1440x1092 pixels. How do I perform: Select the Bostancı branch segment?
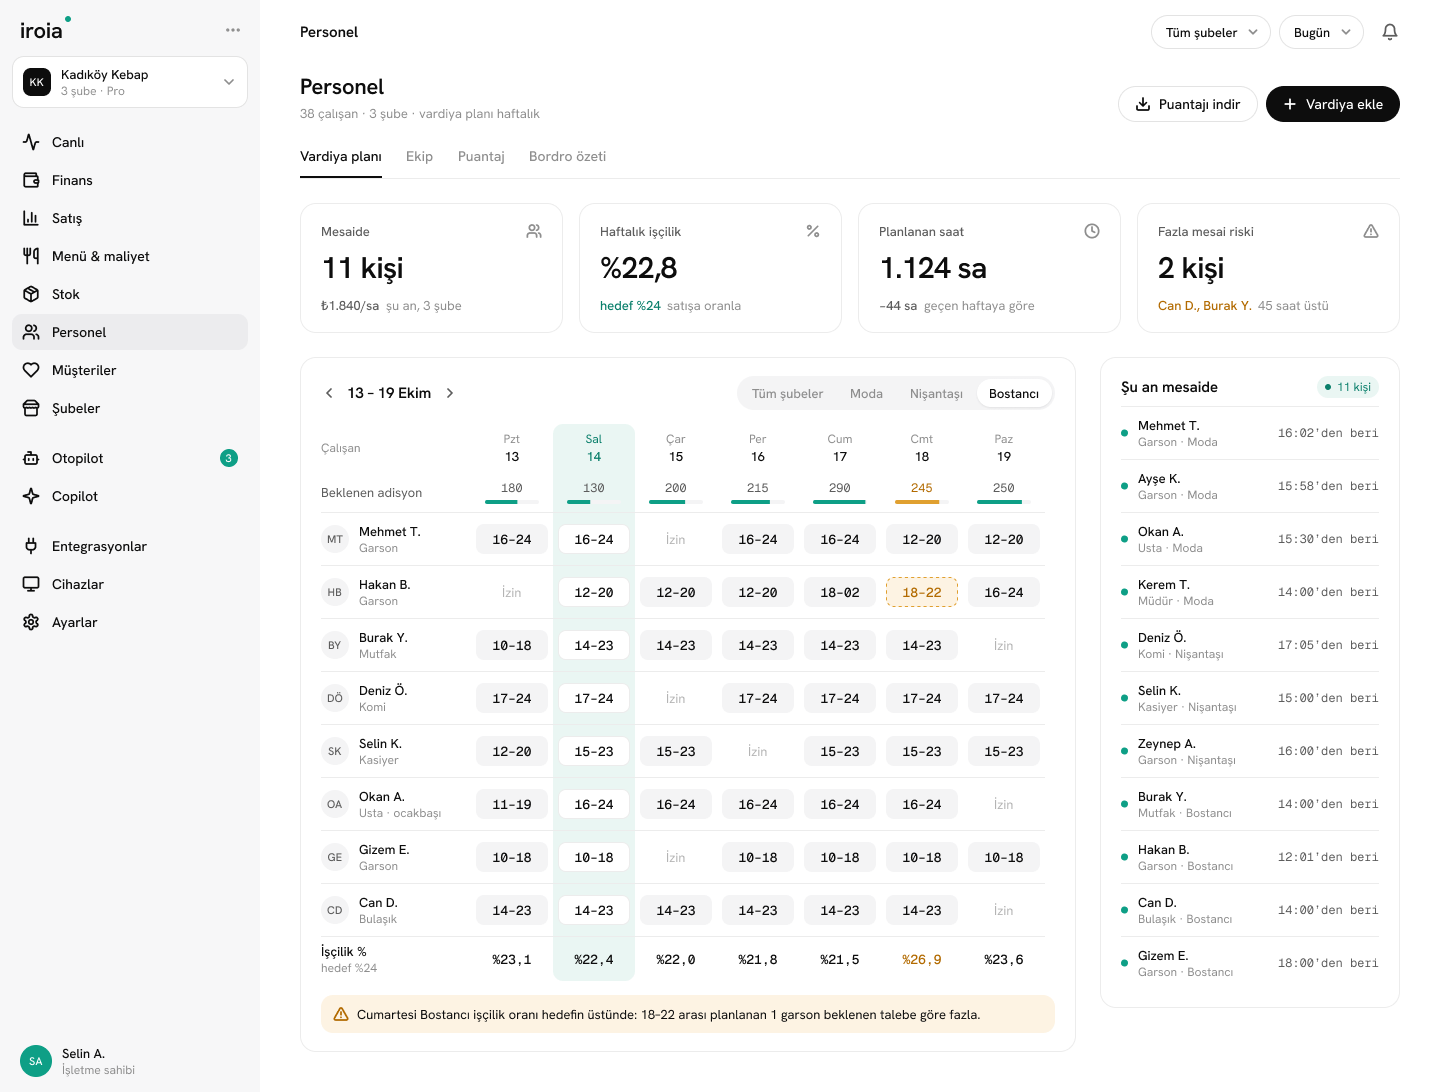(x=1014, y=394)
